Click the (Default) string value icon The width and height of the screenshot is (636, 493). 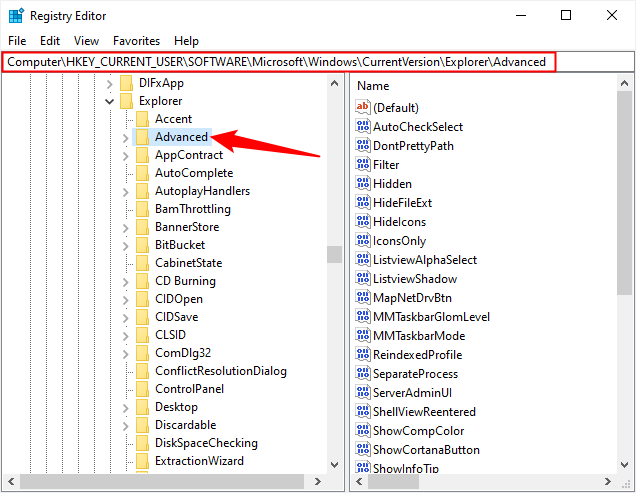pyautogui.click(x=363, y=107)
